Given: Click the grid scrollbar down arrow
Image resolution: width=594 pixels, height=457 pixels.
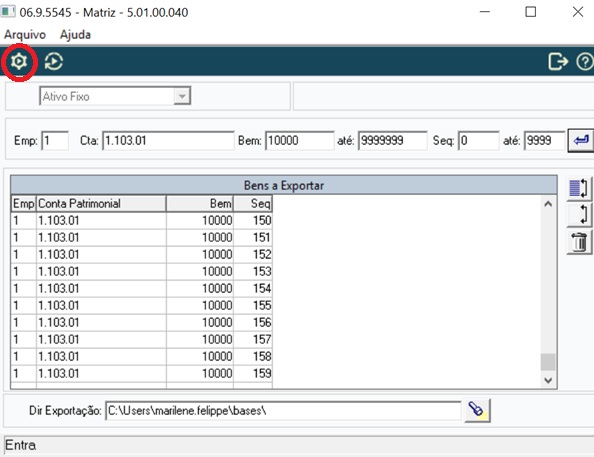Looking at the screenshot, I should pyautogui.click(x=548, y=380).
